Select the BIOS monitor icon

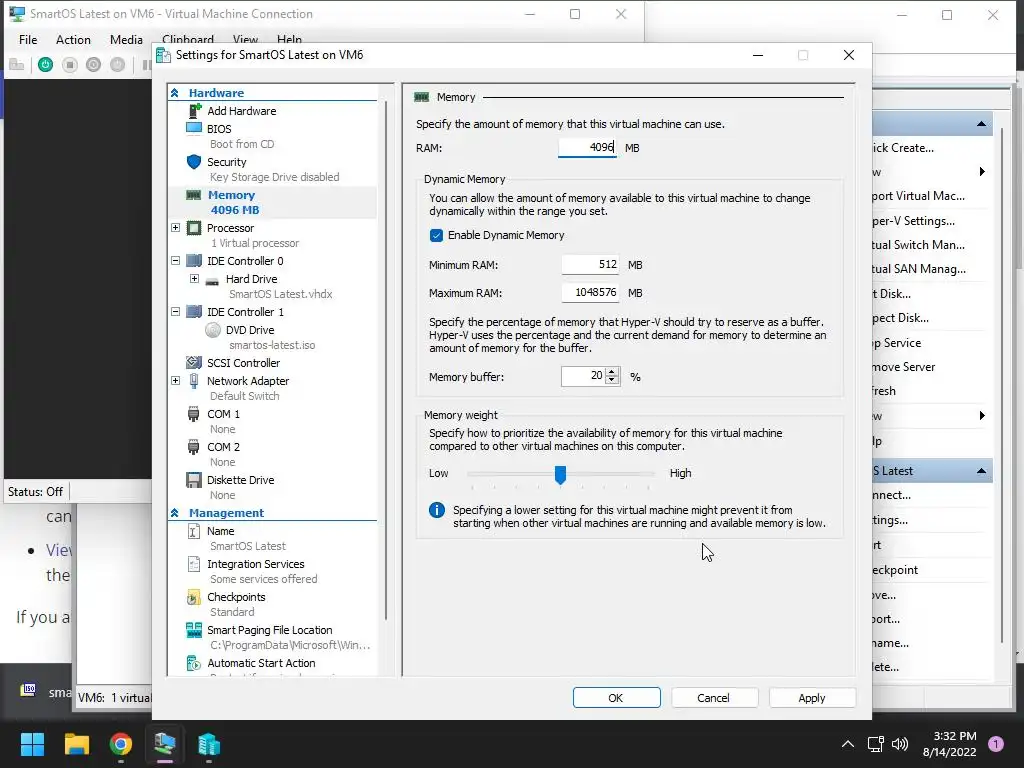click(x=194, y=128)
